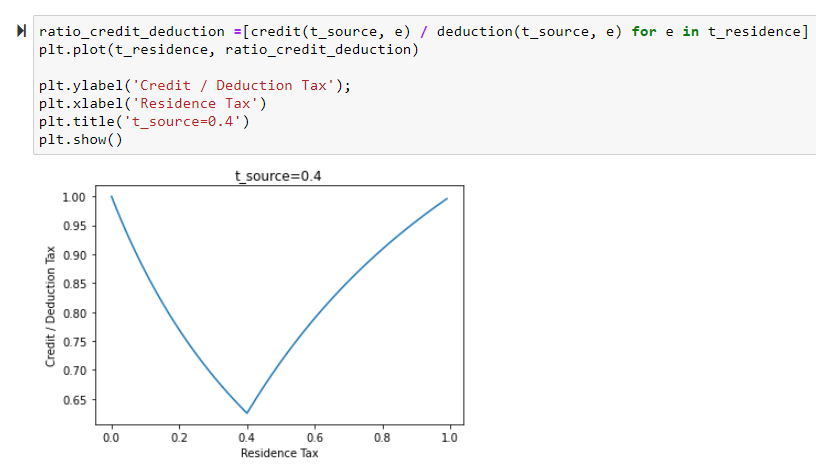Click the 0.4 tick label on x-axis
The height and width of the screenshot is (469, 816).
pos(246,437)
